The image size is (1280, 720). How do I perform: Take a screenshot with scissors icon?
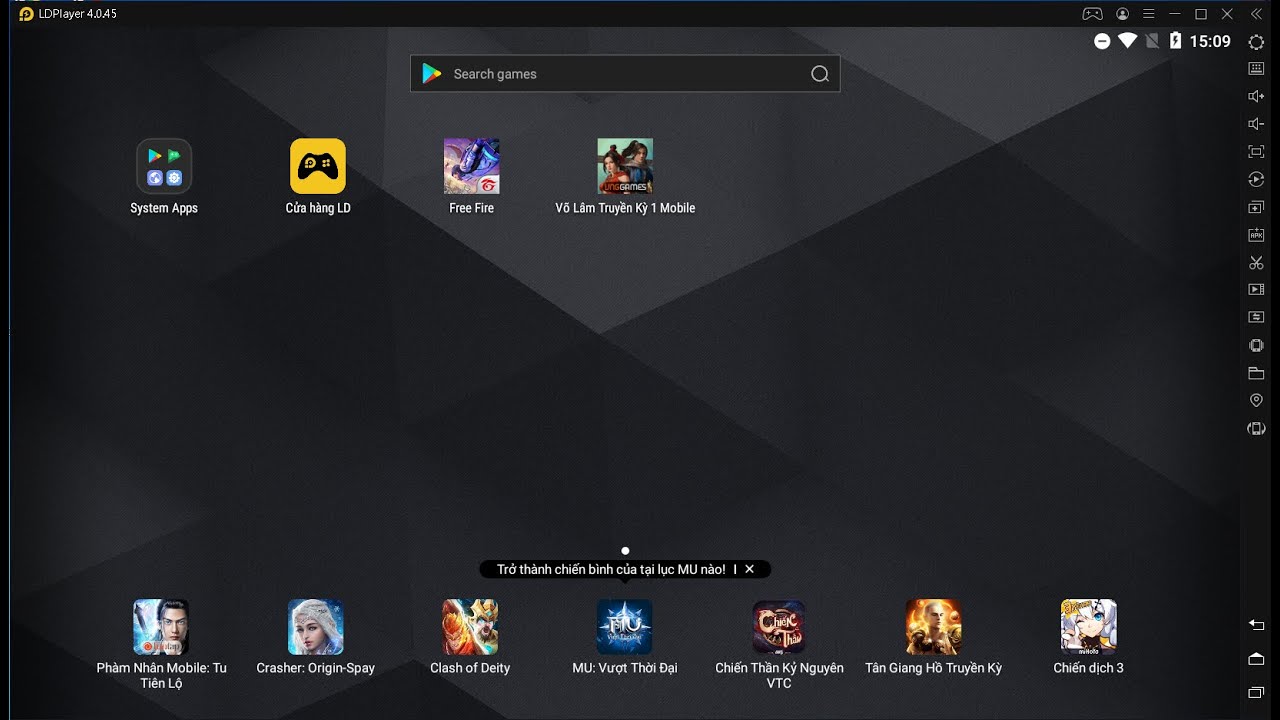(x=1256, y=262)
